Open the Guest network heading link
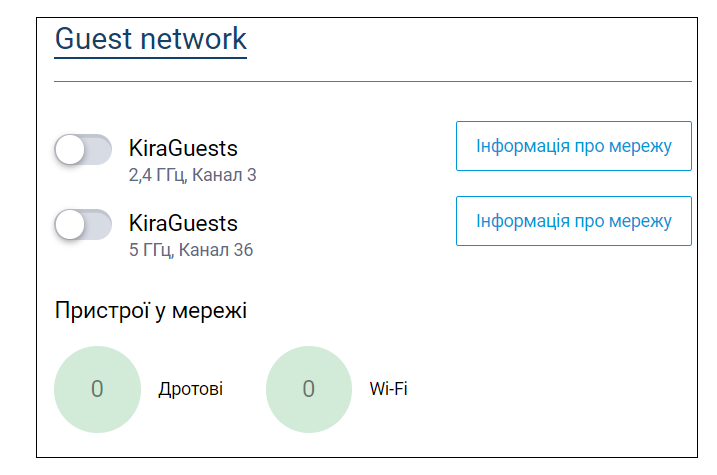Screen dimensions: 717x475 (150, 39)
